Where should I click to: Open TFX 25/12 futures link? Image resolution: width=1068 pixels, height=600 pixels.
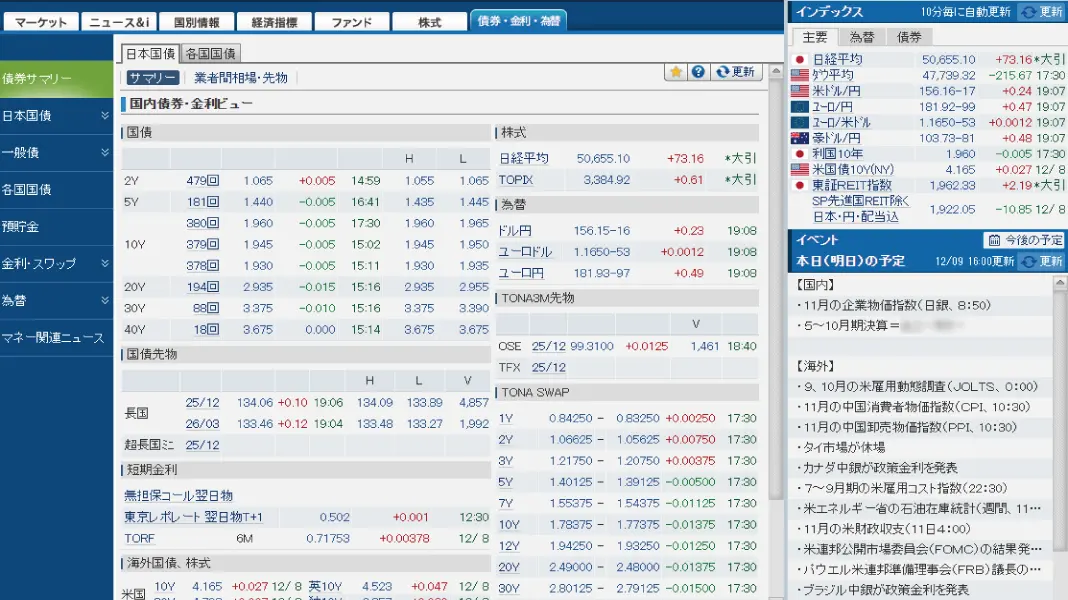[x=548, y=367]
